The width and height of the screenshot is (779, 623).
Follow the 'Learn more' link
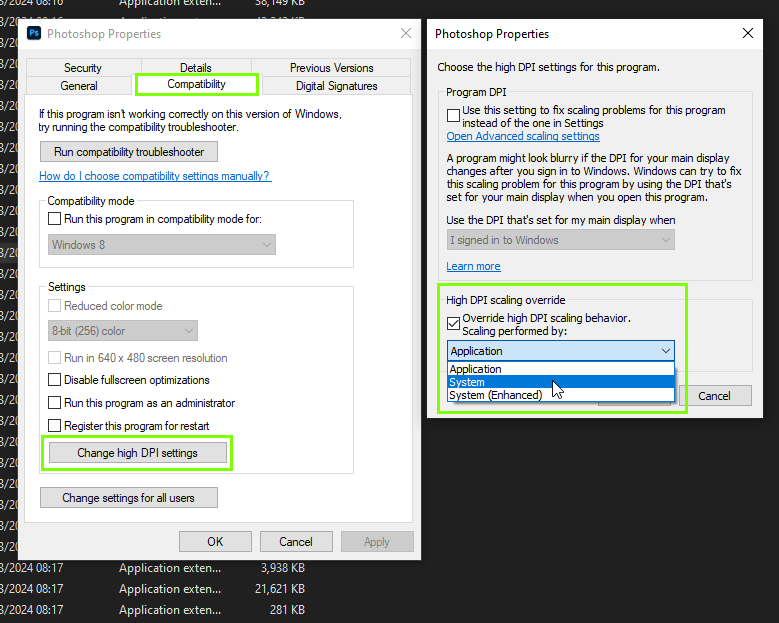click(x=473, y=266)
